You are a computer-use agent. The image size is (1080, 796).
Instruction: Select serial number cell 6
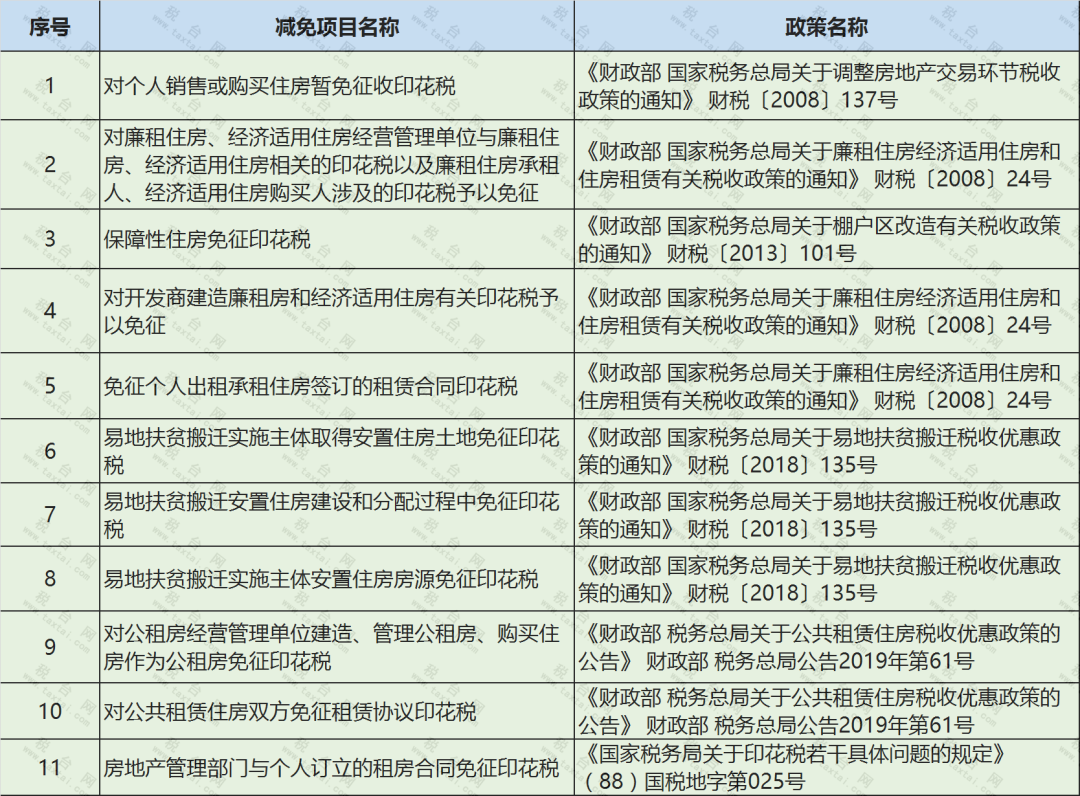tap(50, 451)
